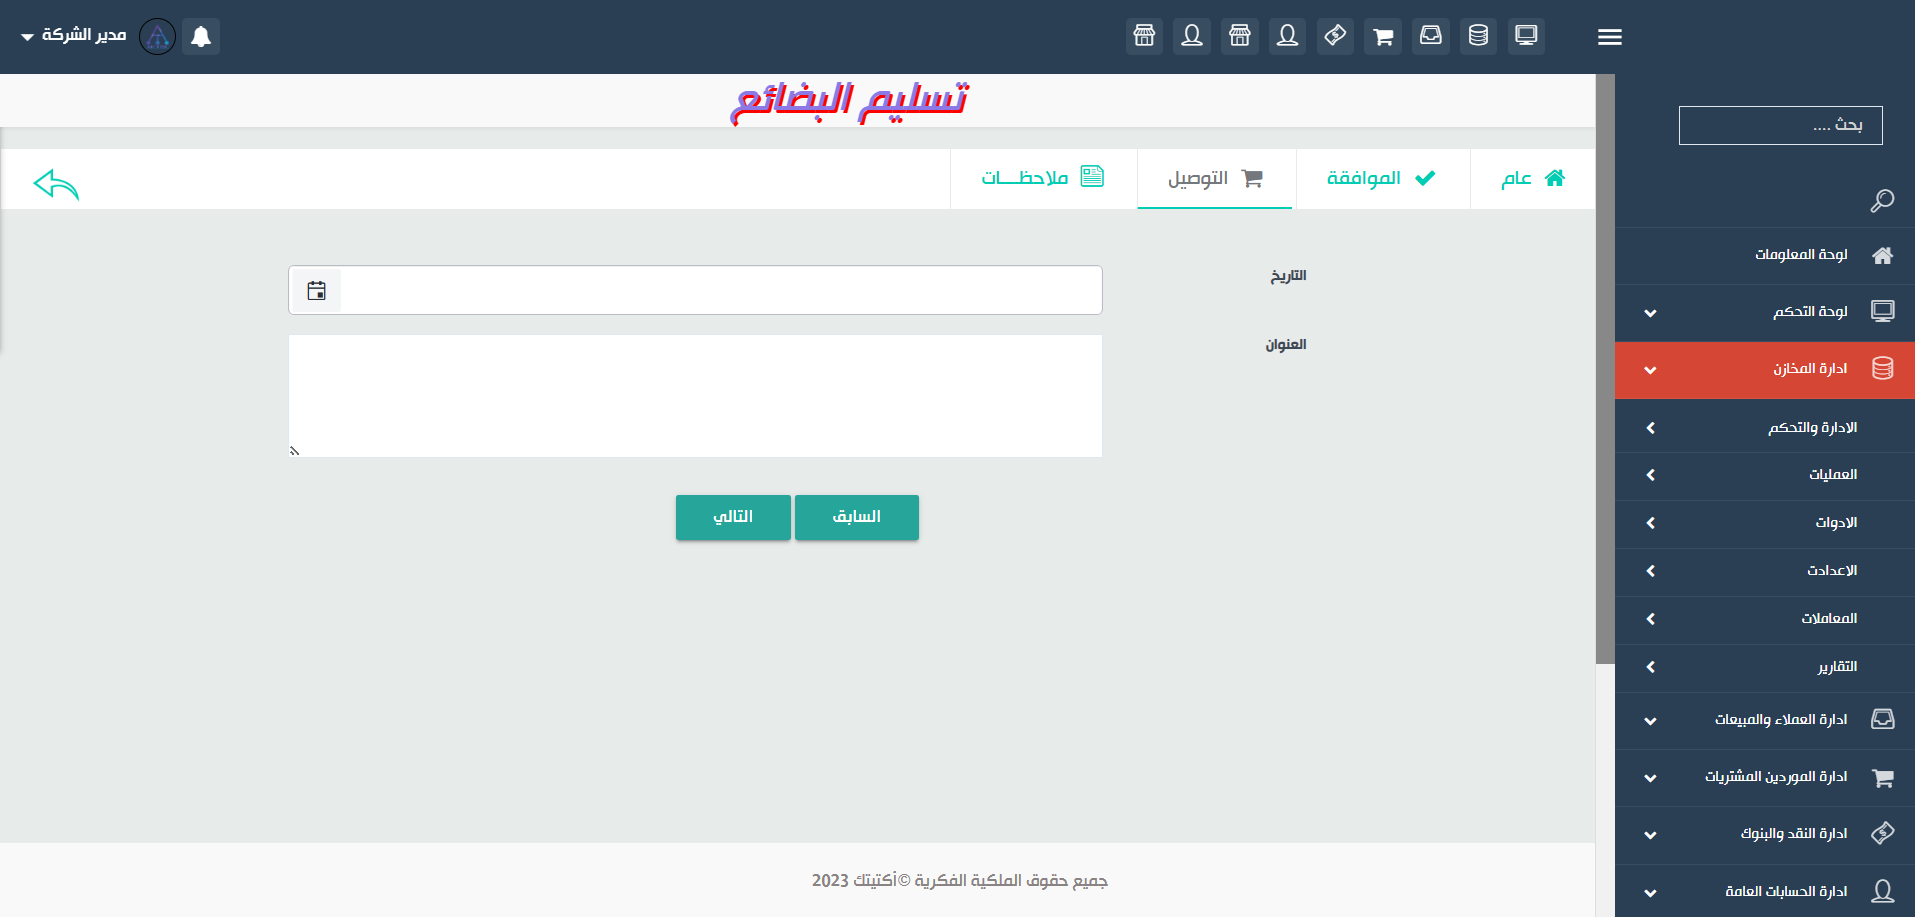Click the database icon beside ادارة المخازن
The height and width of the screenshot is (917, 1915).
1883,368
